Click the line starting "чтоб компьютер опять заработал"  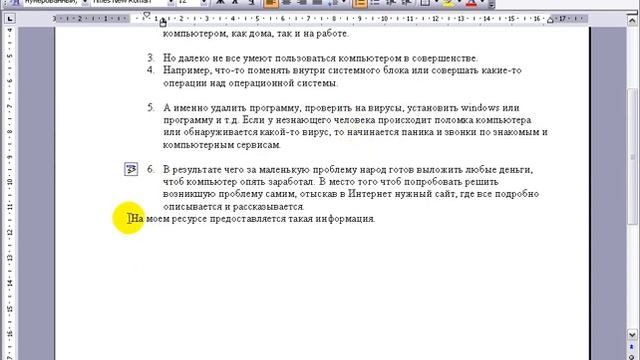click(x=331, y=182)
